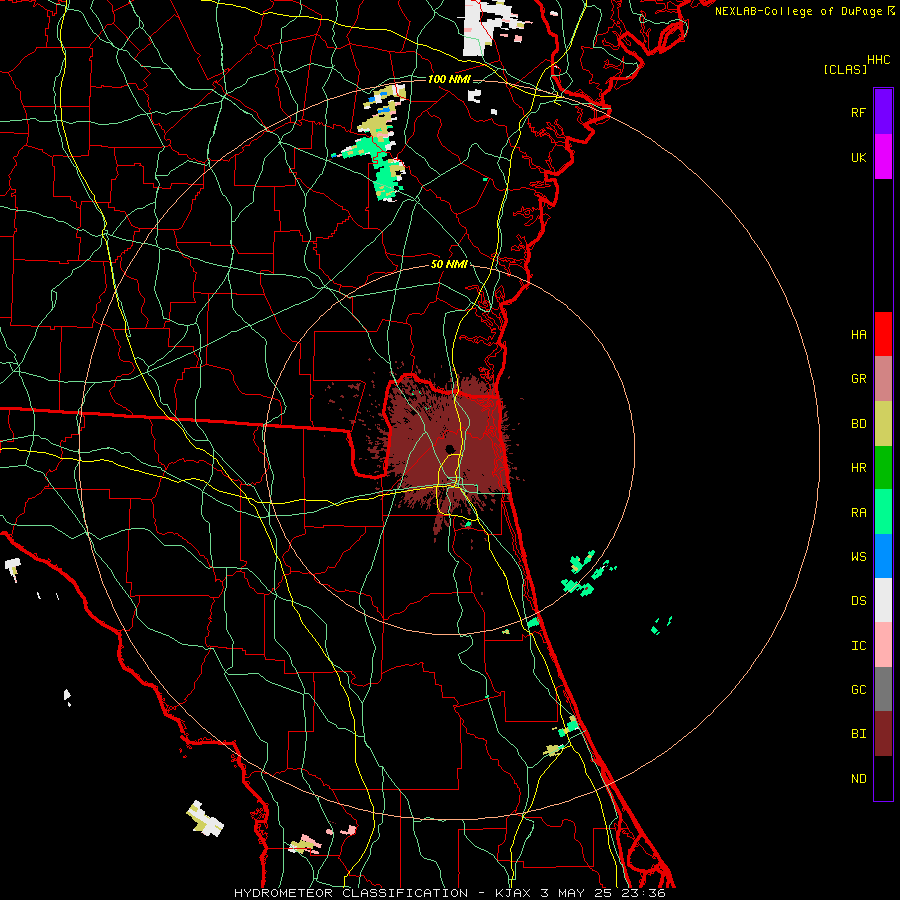This screenshot has height=900, width=900.
Task: Click the "HHC" product label
Action: tap(878, 60)
